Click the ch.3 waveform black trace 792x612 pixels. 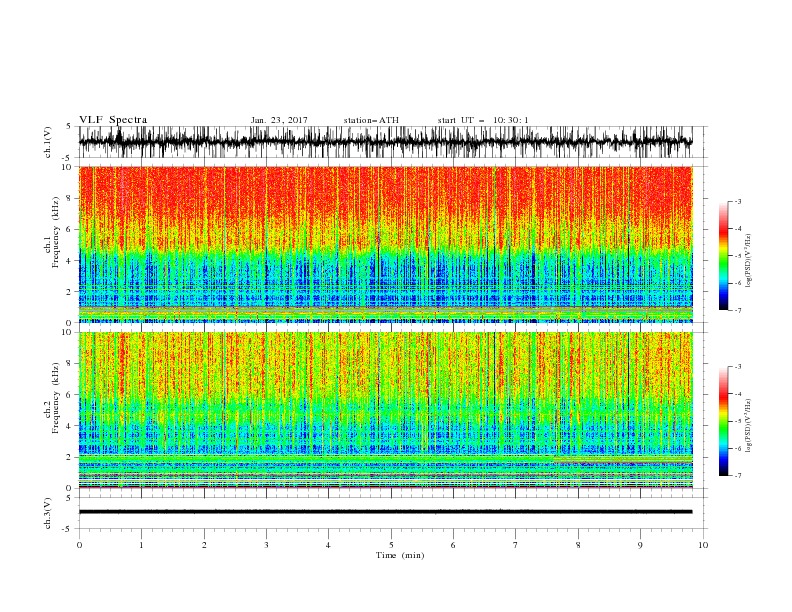coord(385,512)
